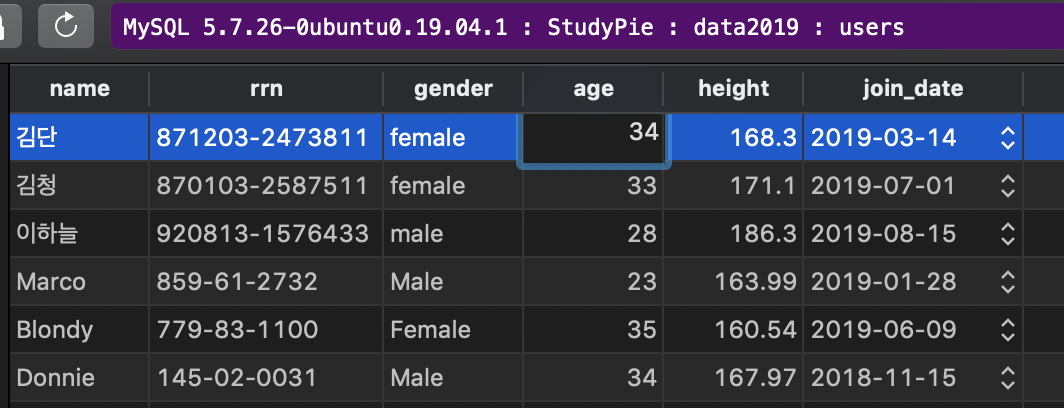Click the refresh table icon

[67, 26]
